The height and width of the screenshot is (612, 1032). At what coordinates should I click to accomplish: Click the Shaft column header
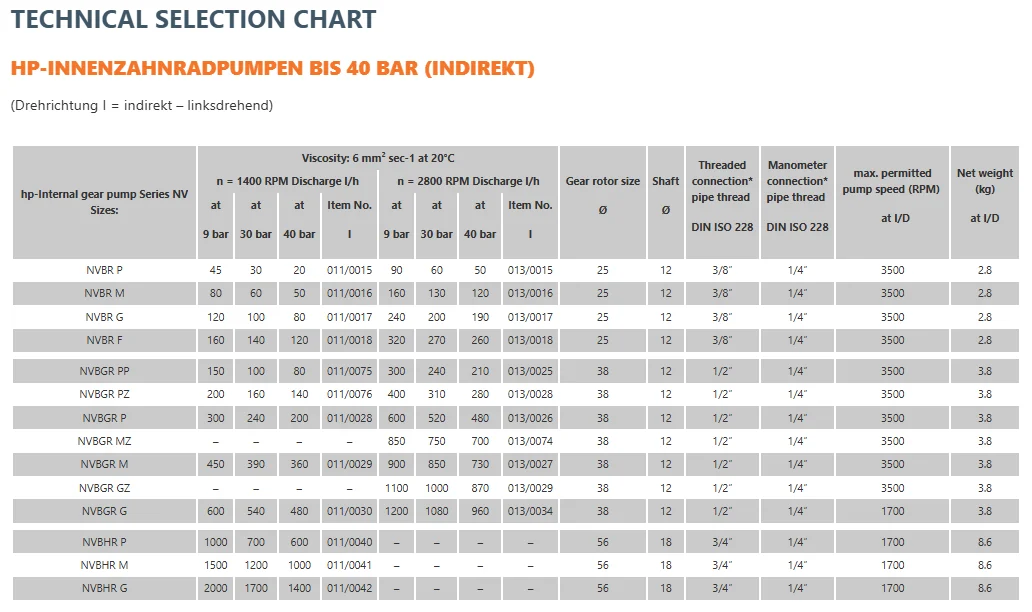coord(666,182)
